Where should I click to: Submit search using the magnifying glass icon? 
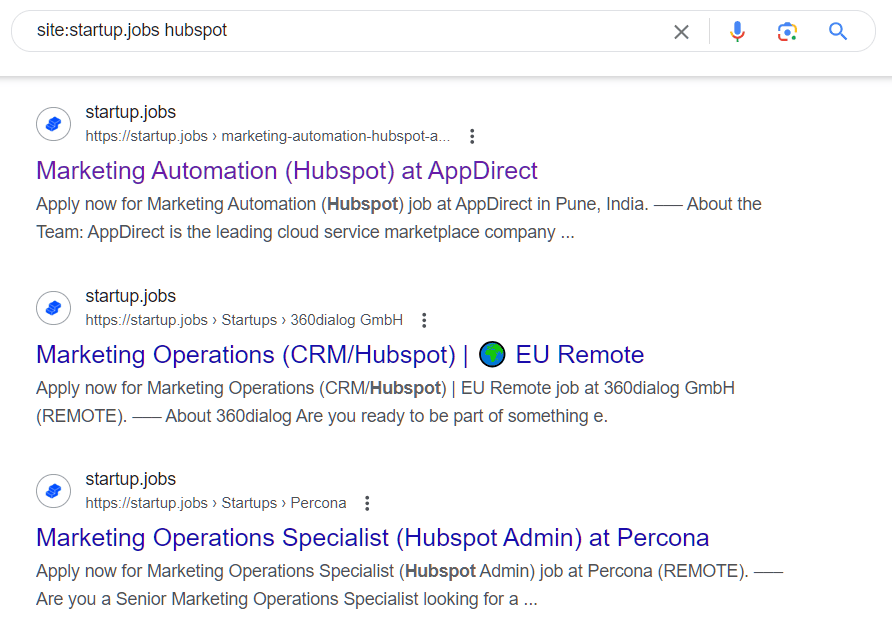(x=838, y=32)
